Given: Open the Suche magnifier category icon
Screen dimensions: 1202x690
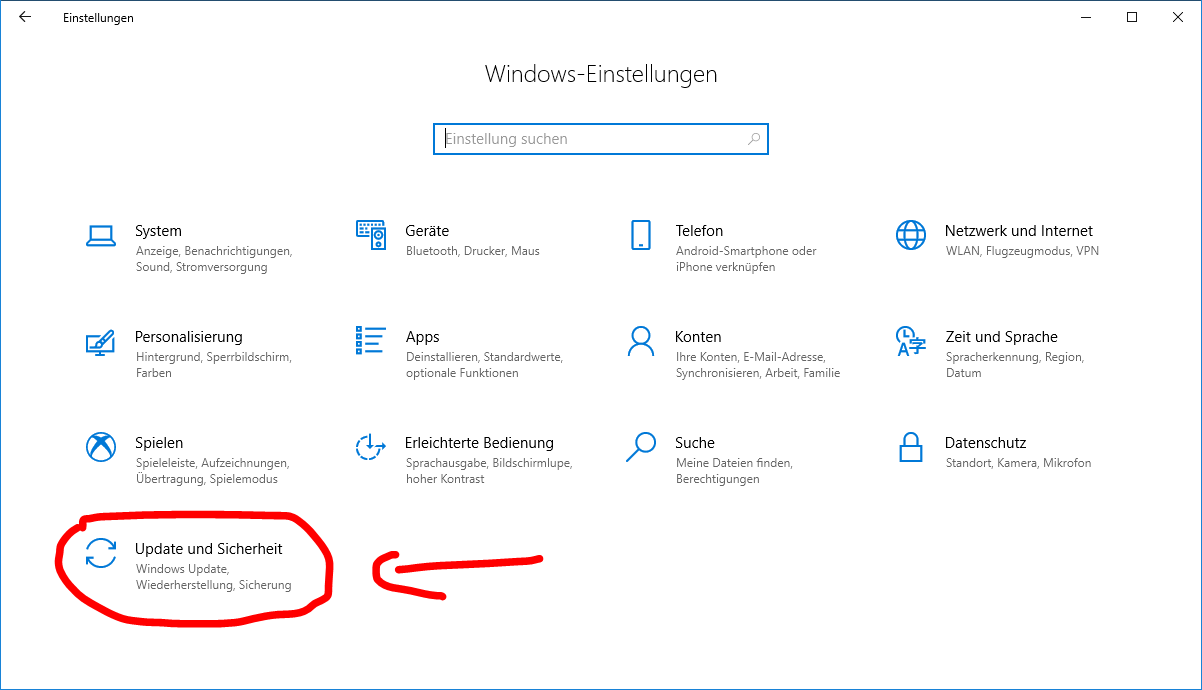Looking at the screenshot, I should point(641,447).
